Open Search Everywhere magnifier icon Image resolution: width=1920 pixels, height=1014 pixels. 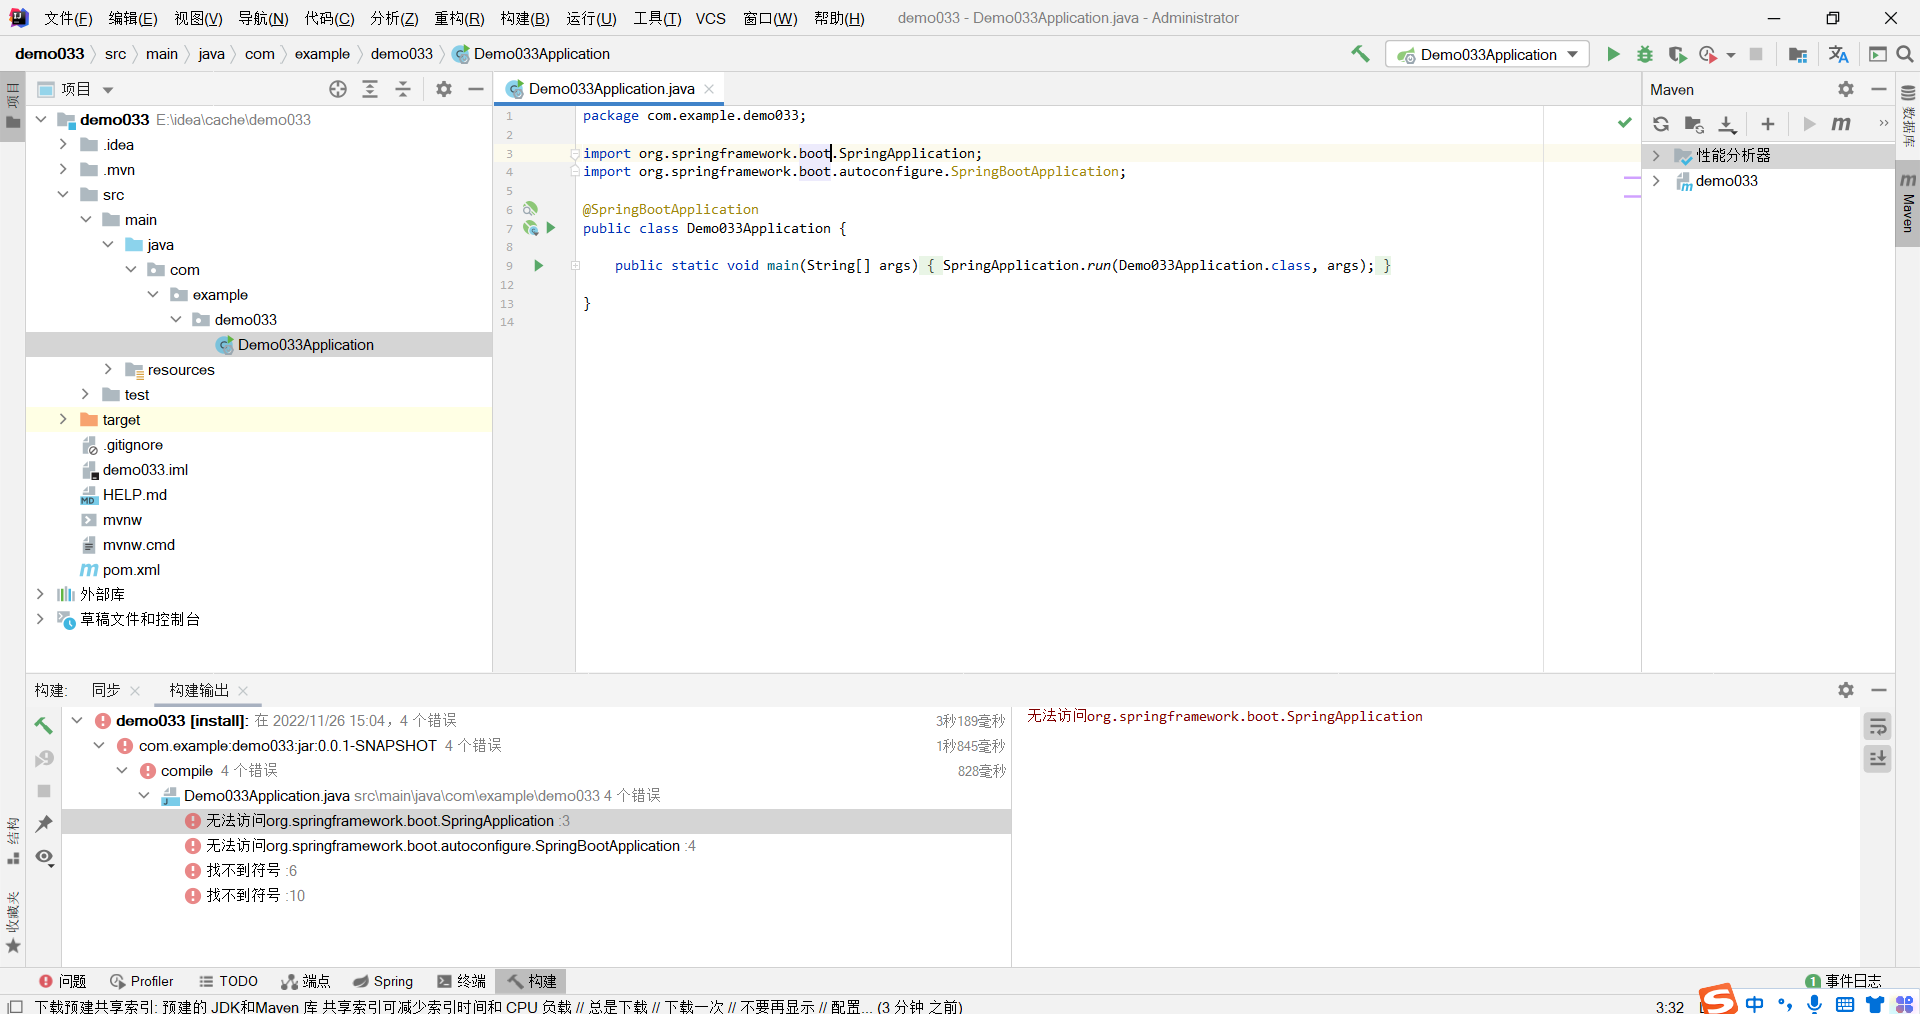click(1905, 54)
